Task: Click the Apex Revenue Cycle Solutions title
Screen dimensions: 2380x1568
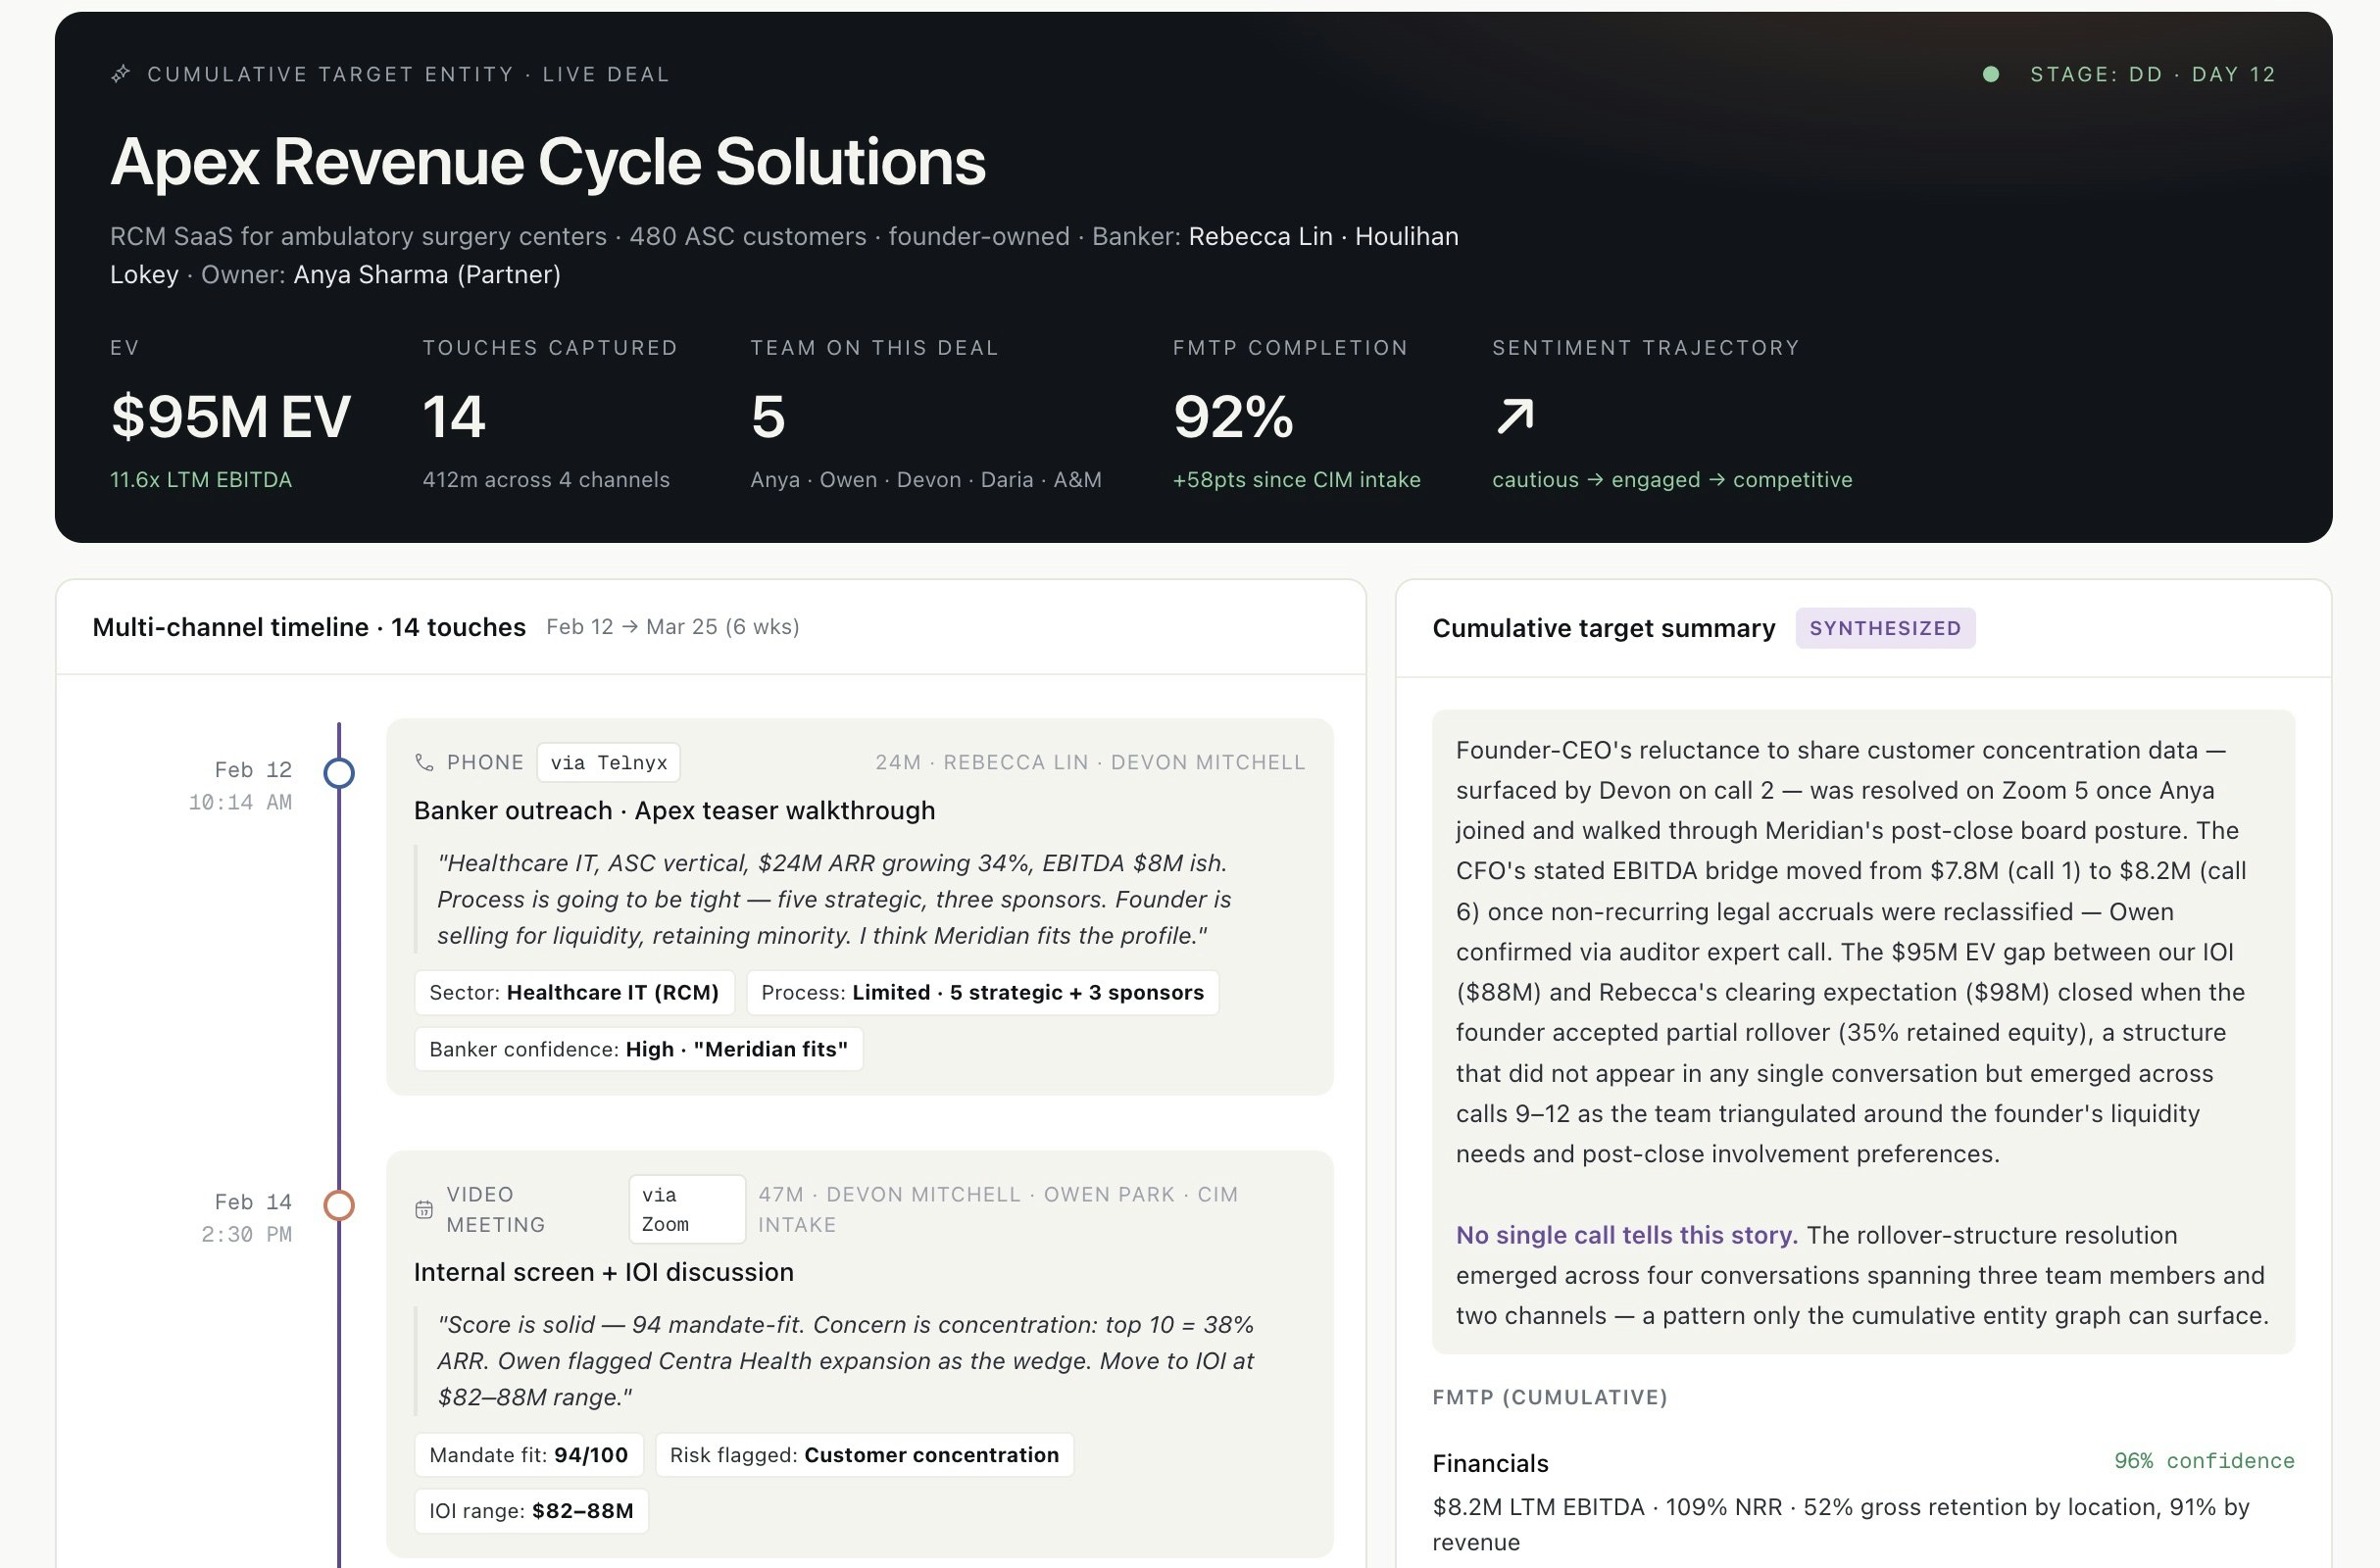Action: coord(548,162)
